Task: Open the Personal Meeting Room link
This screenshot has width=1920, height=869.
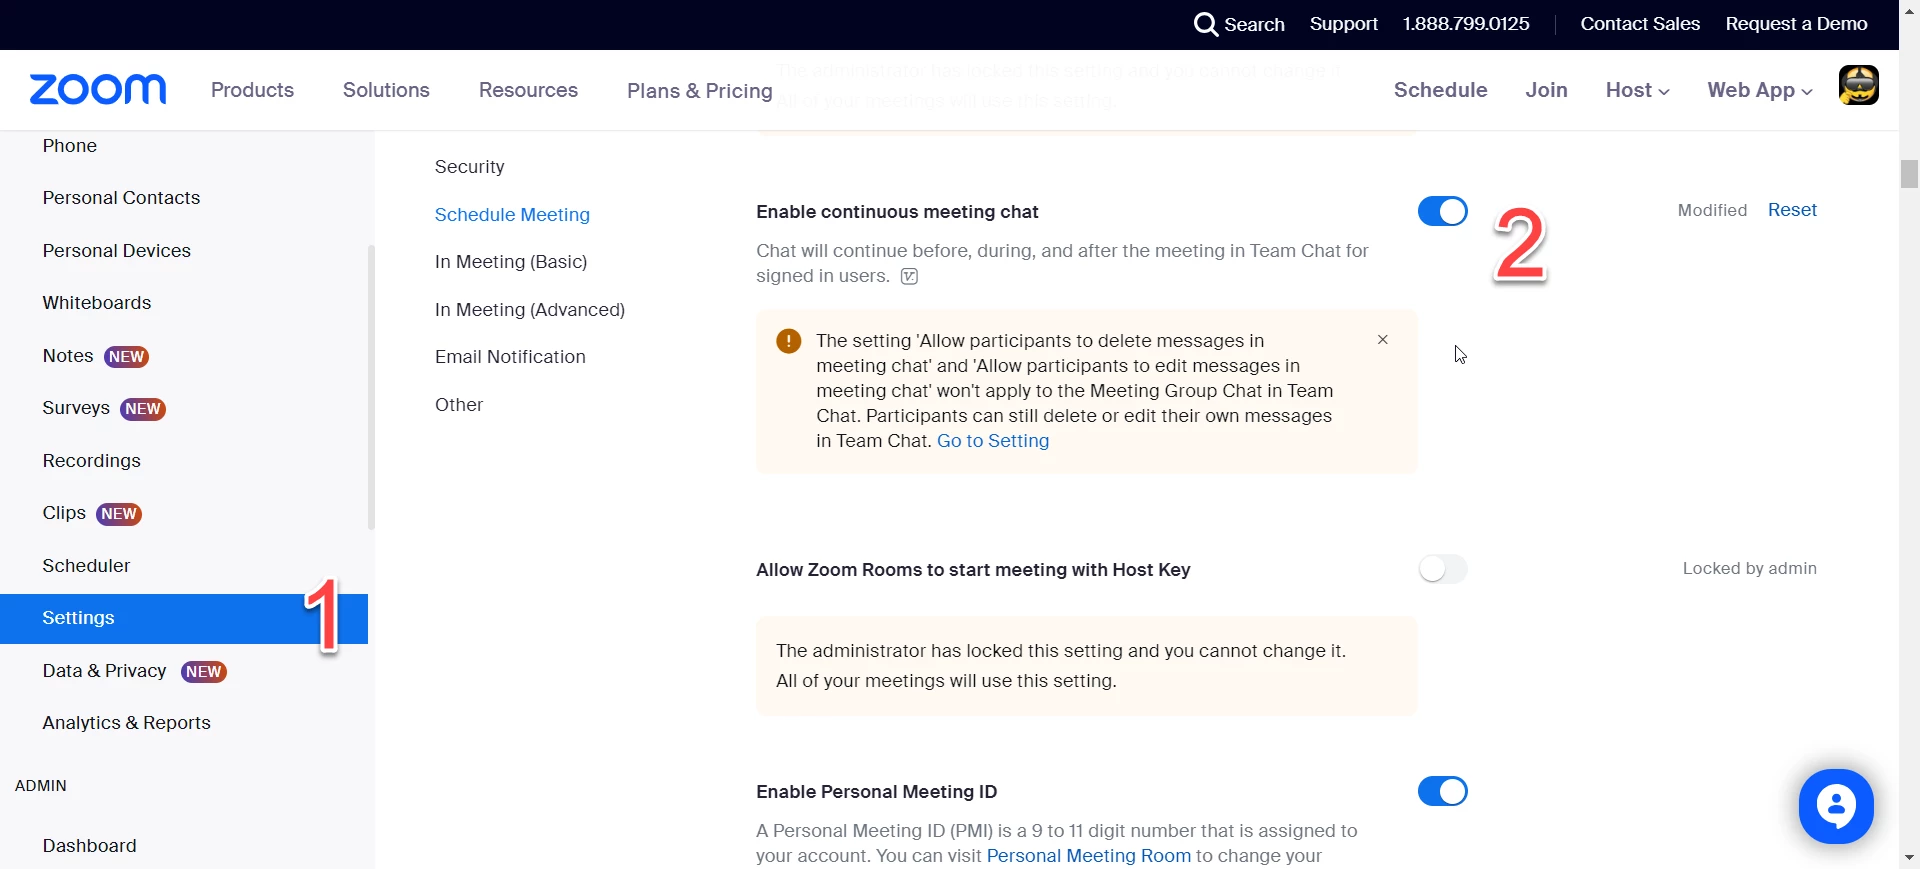Action: [1089, 856]
